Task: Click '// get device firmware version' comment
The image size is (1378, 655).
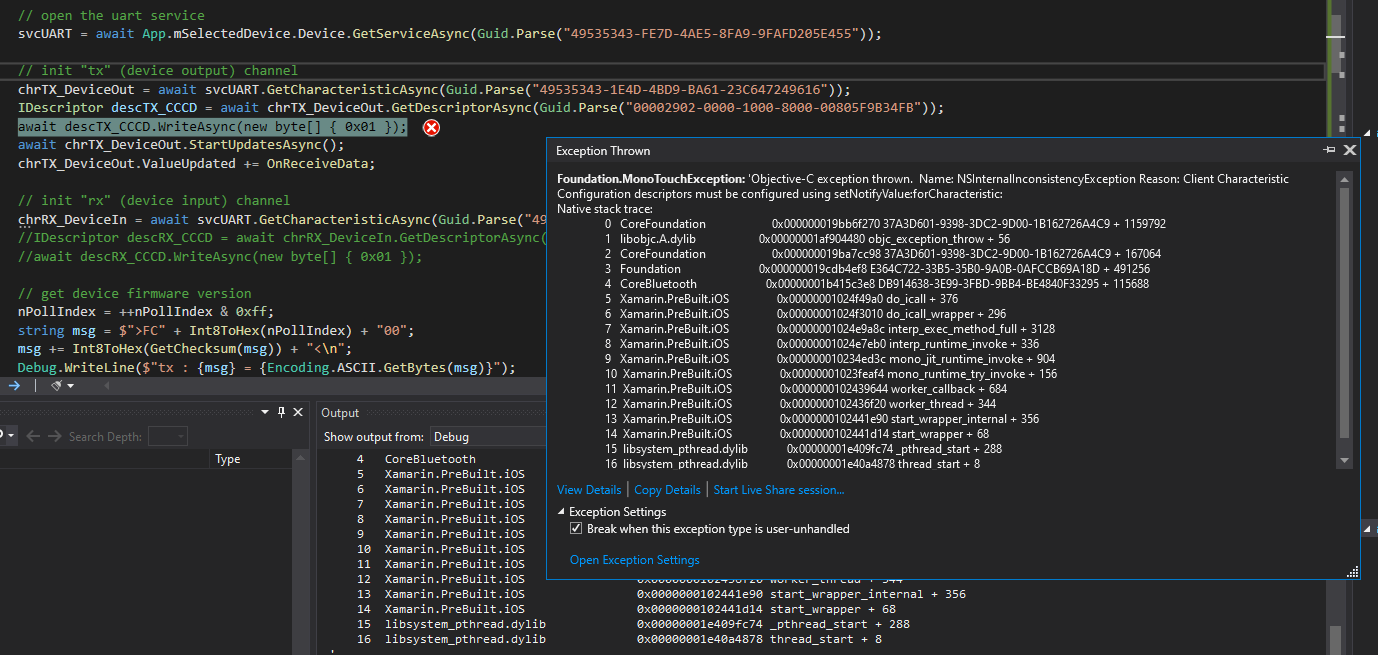Action: [135, 293]
